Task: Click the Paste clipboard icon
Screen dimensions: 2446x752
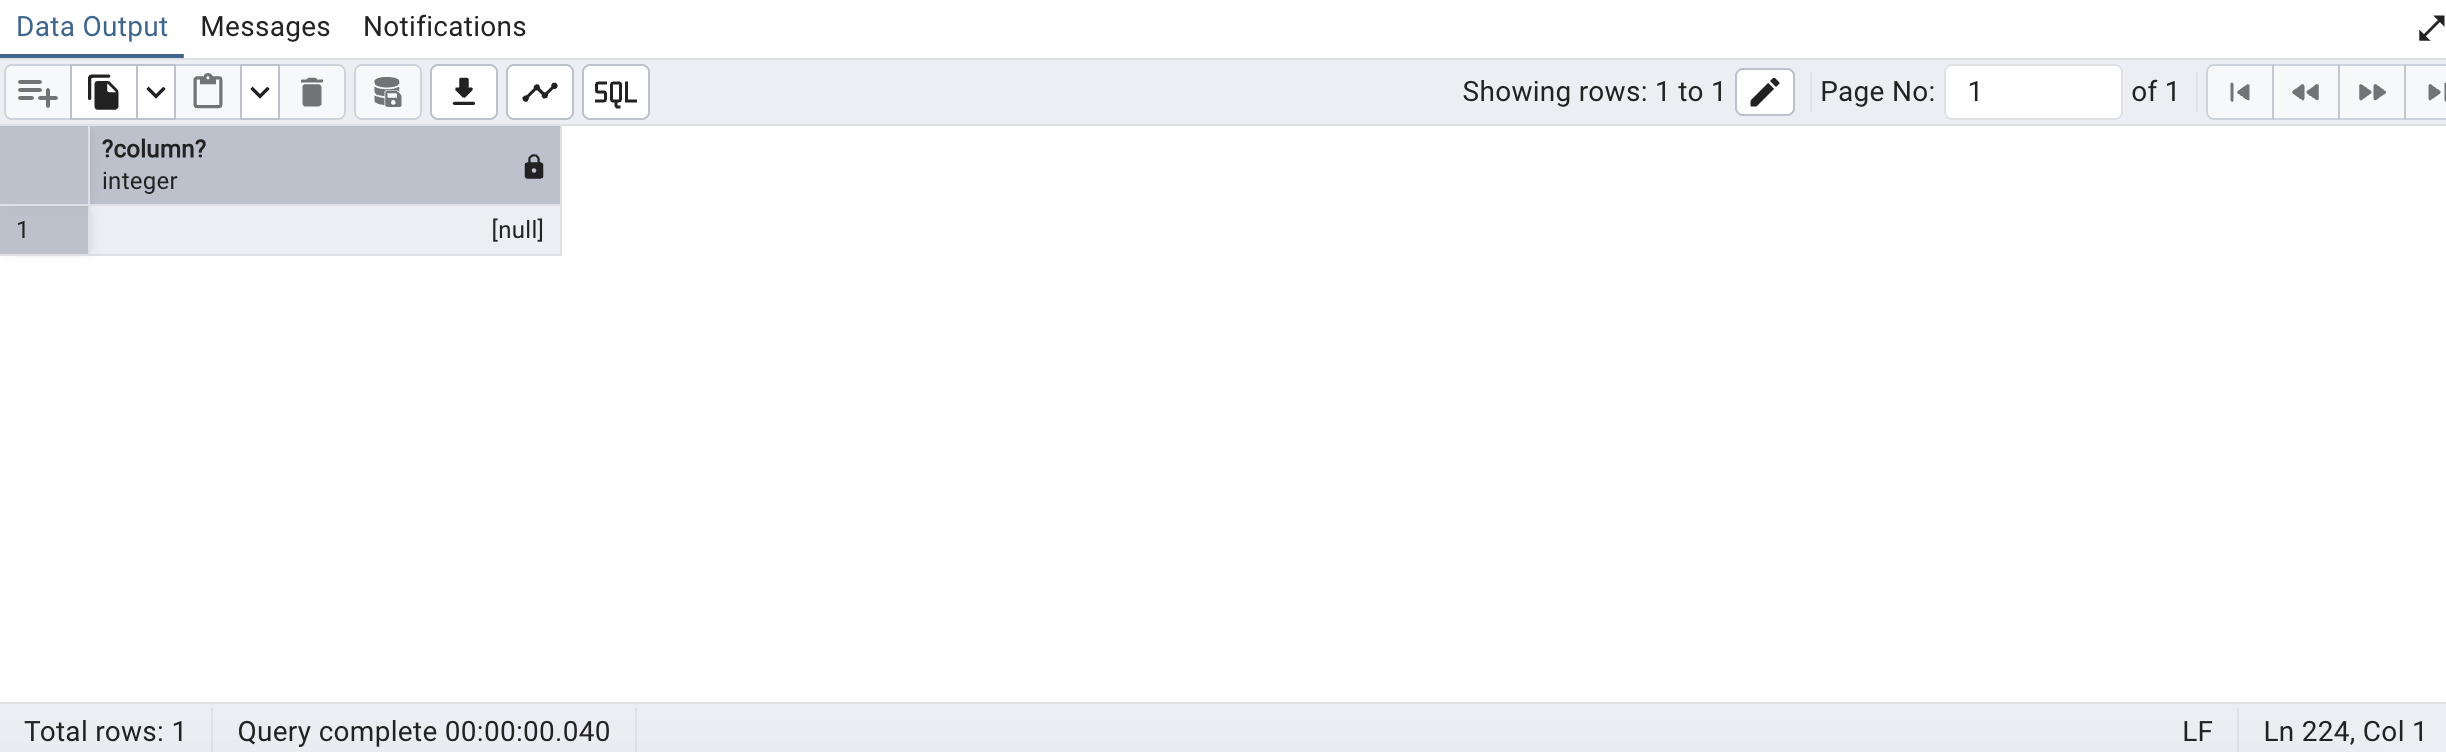Action: click(208, 93)
